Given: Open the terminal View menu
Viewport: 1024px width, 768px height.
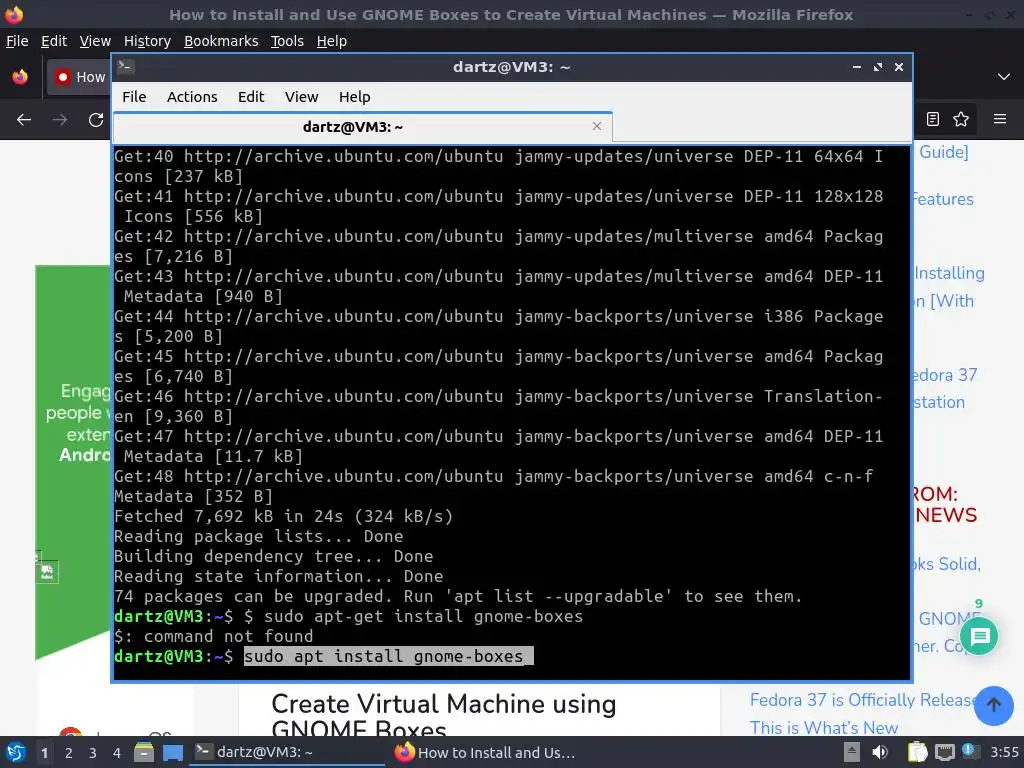Looking at the screenshot, I should point(301,97).
